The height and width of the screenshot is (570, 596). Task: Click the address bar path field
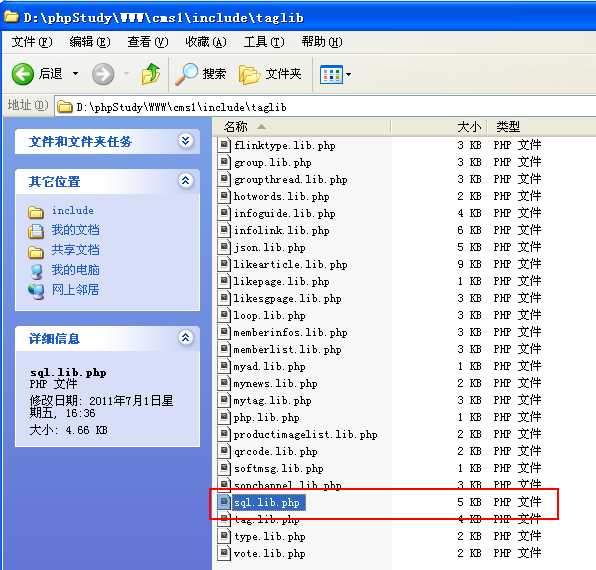click(x=325, y=107)
